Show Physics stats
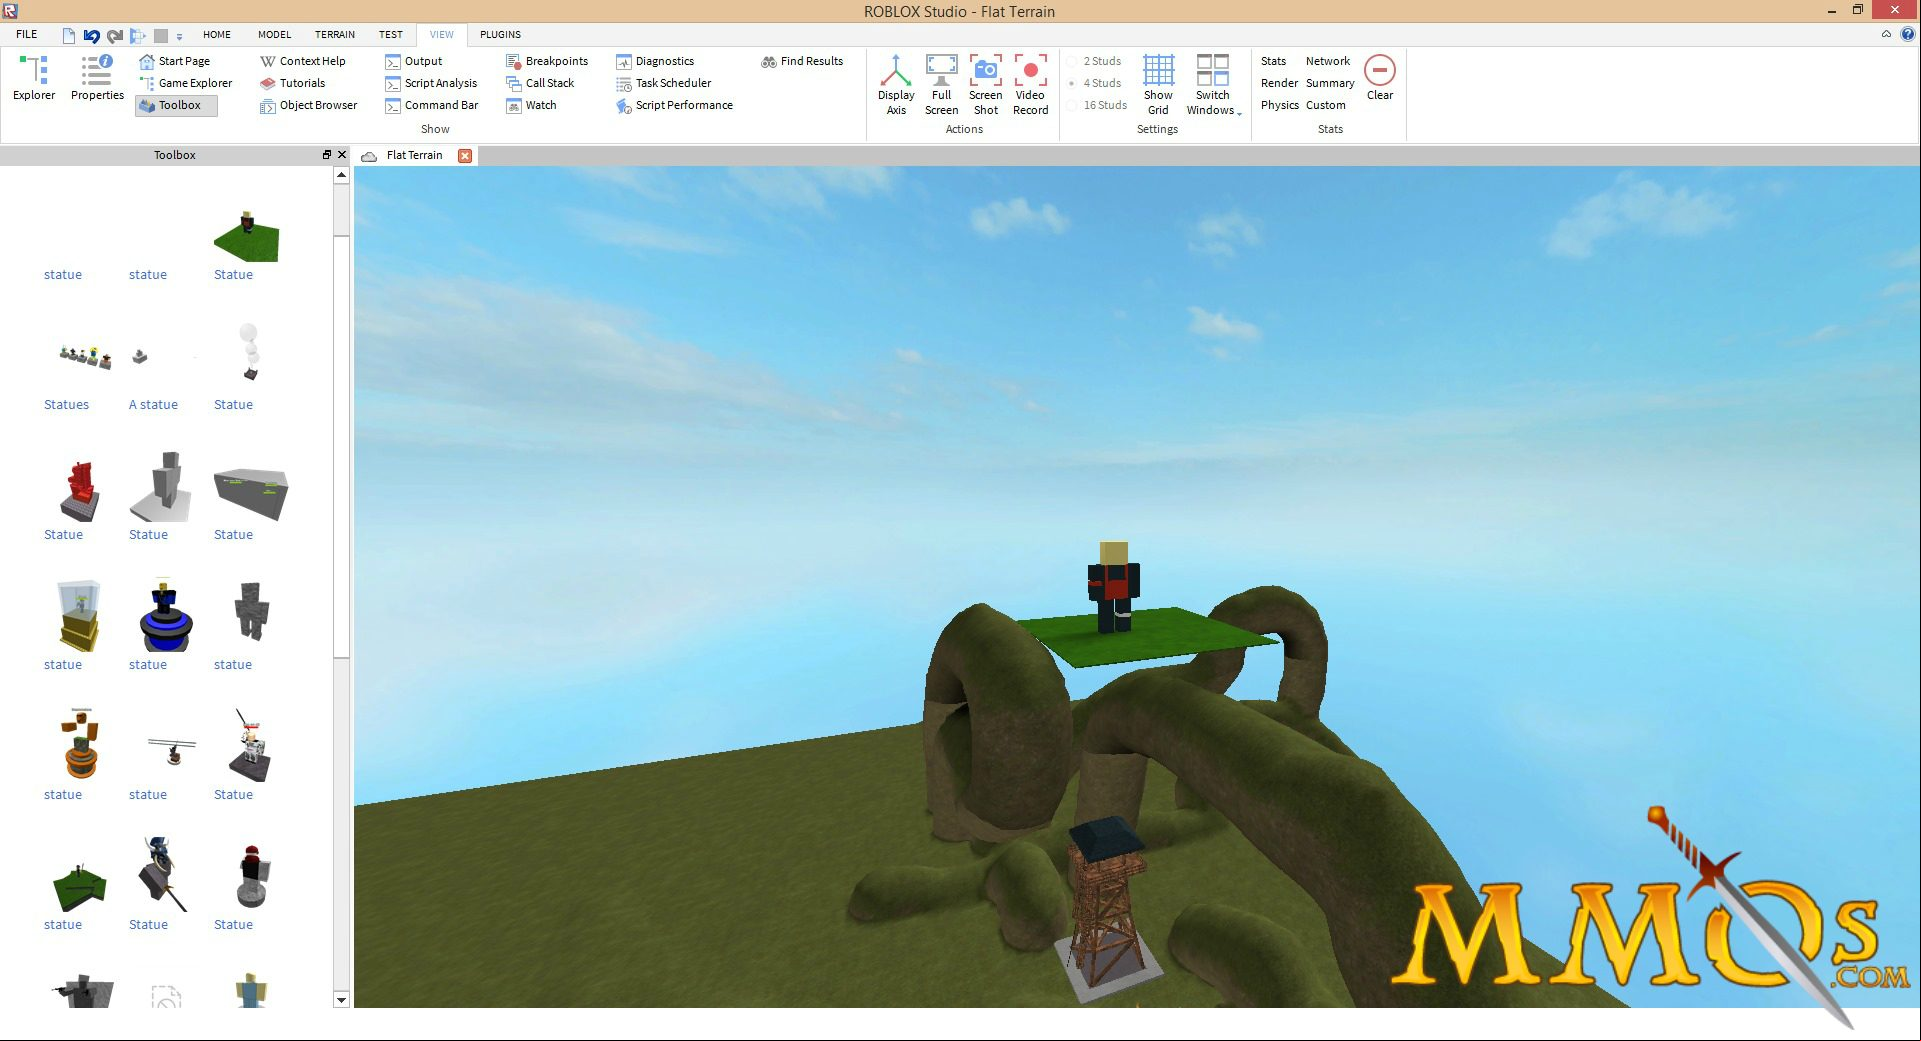1921x1041 pixels. 1280,105
